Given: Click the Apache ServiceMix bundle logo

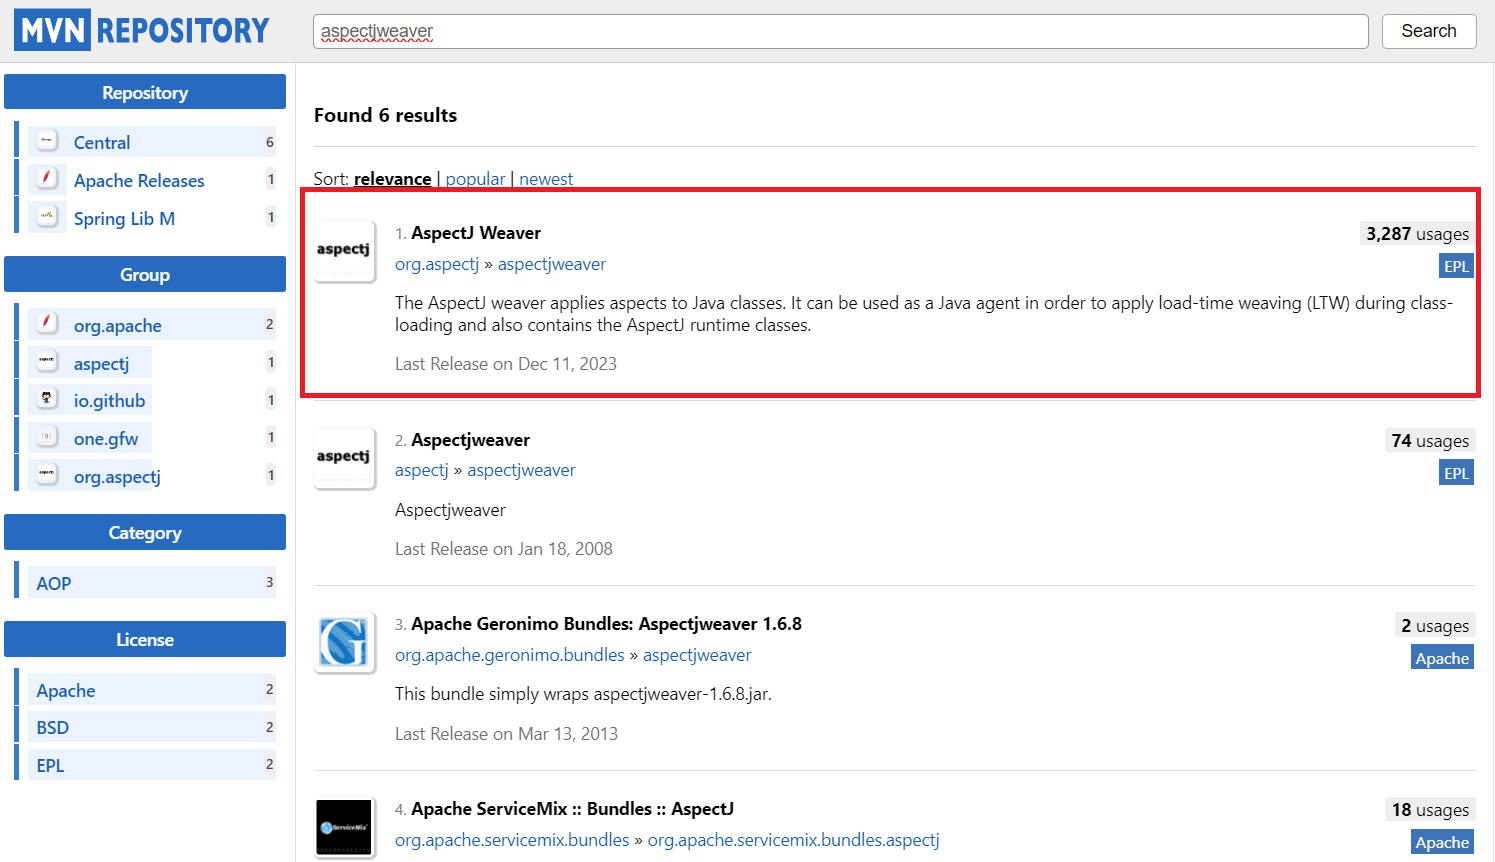Looking at the screenshot, I should click(x=344, y=827).
